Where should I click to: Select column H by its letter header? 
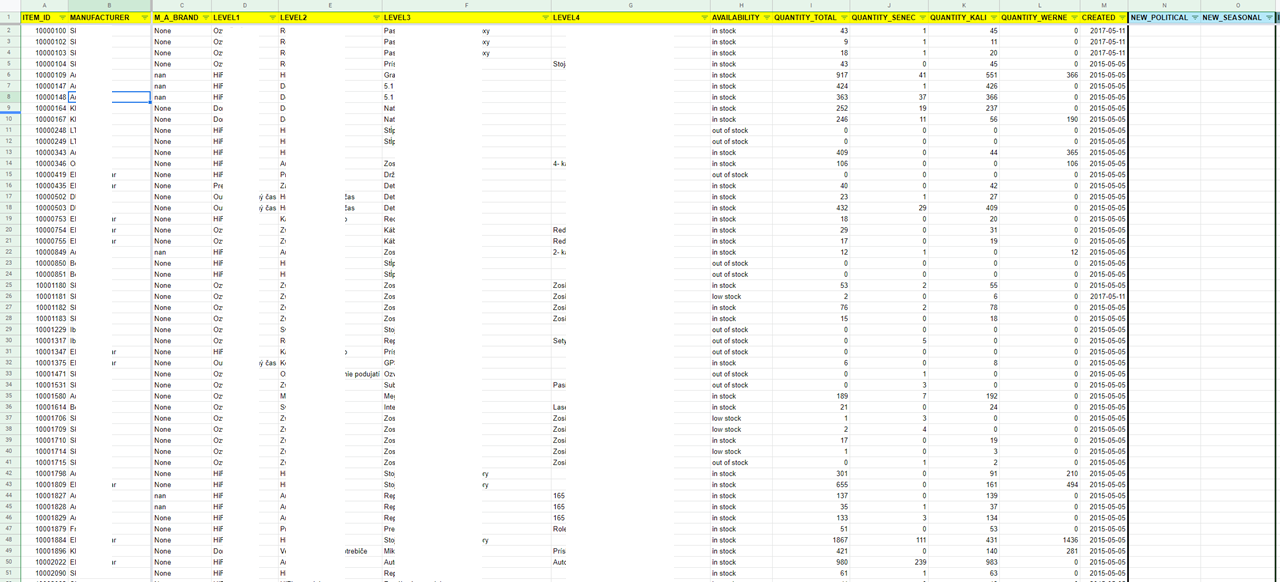[742, 6]
